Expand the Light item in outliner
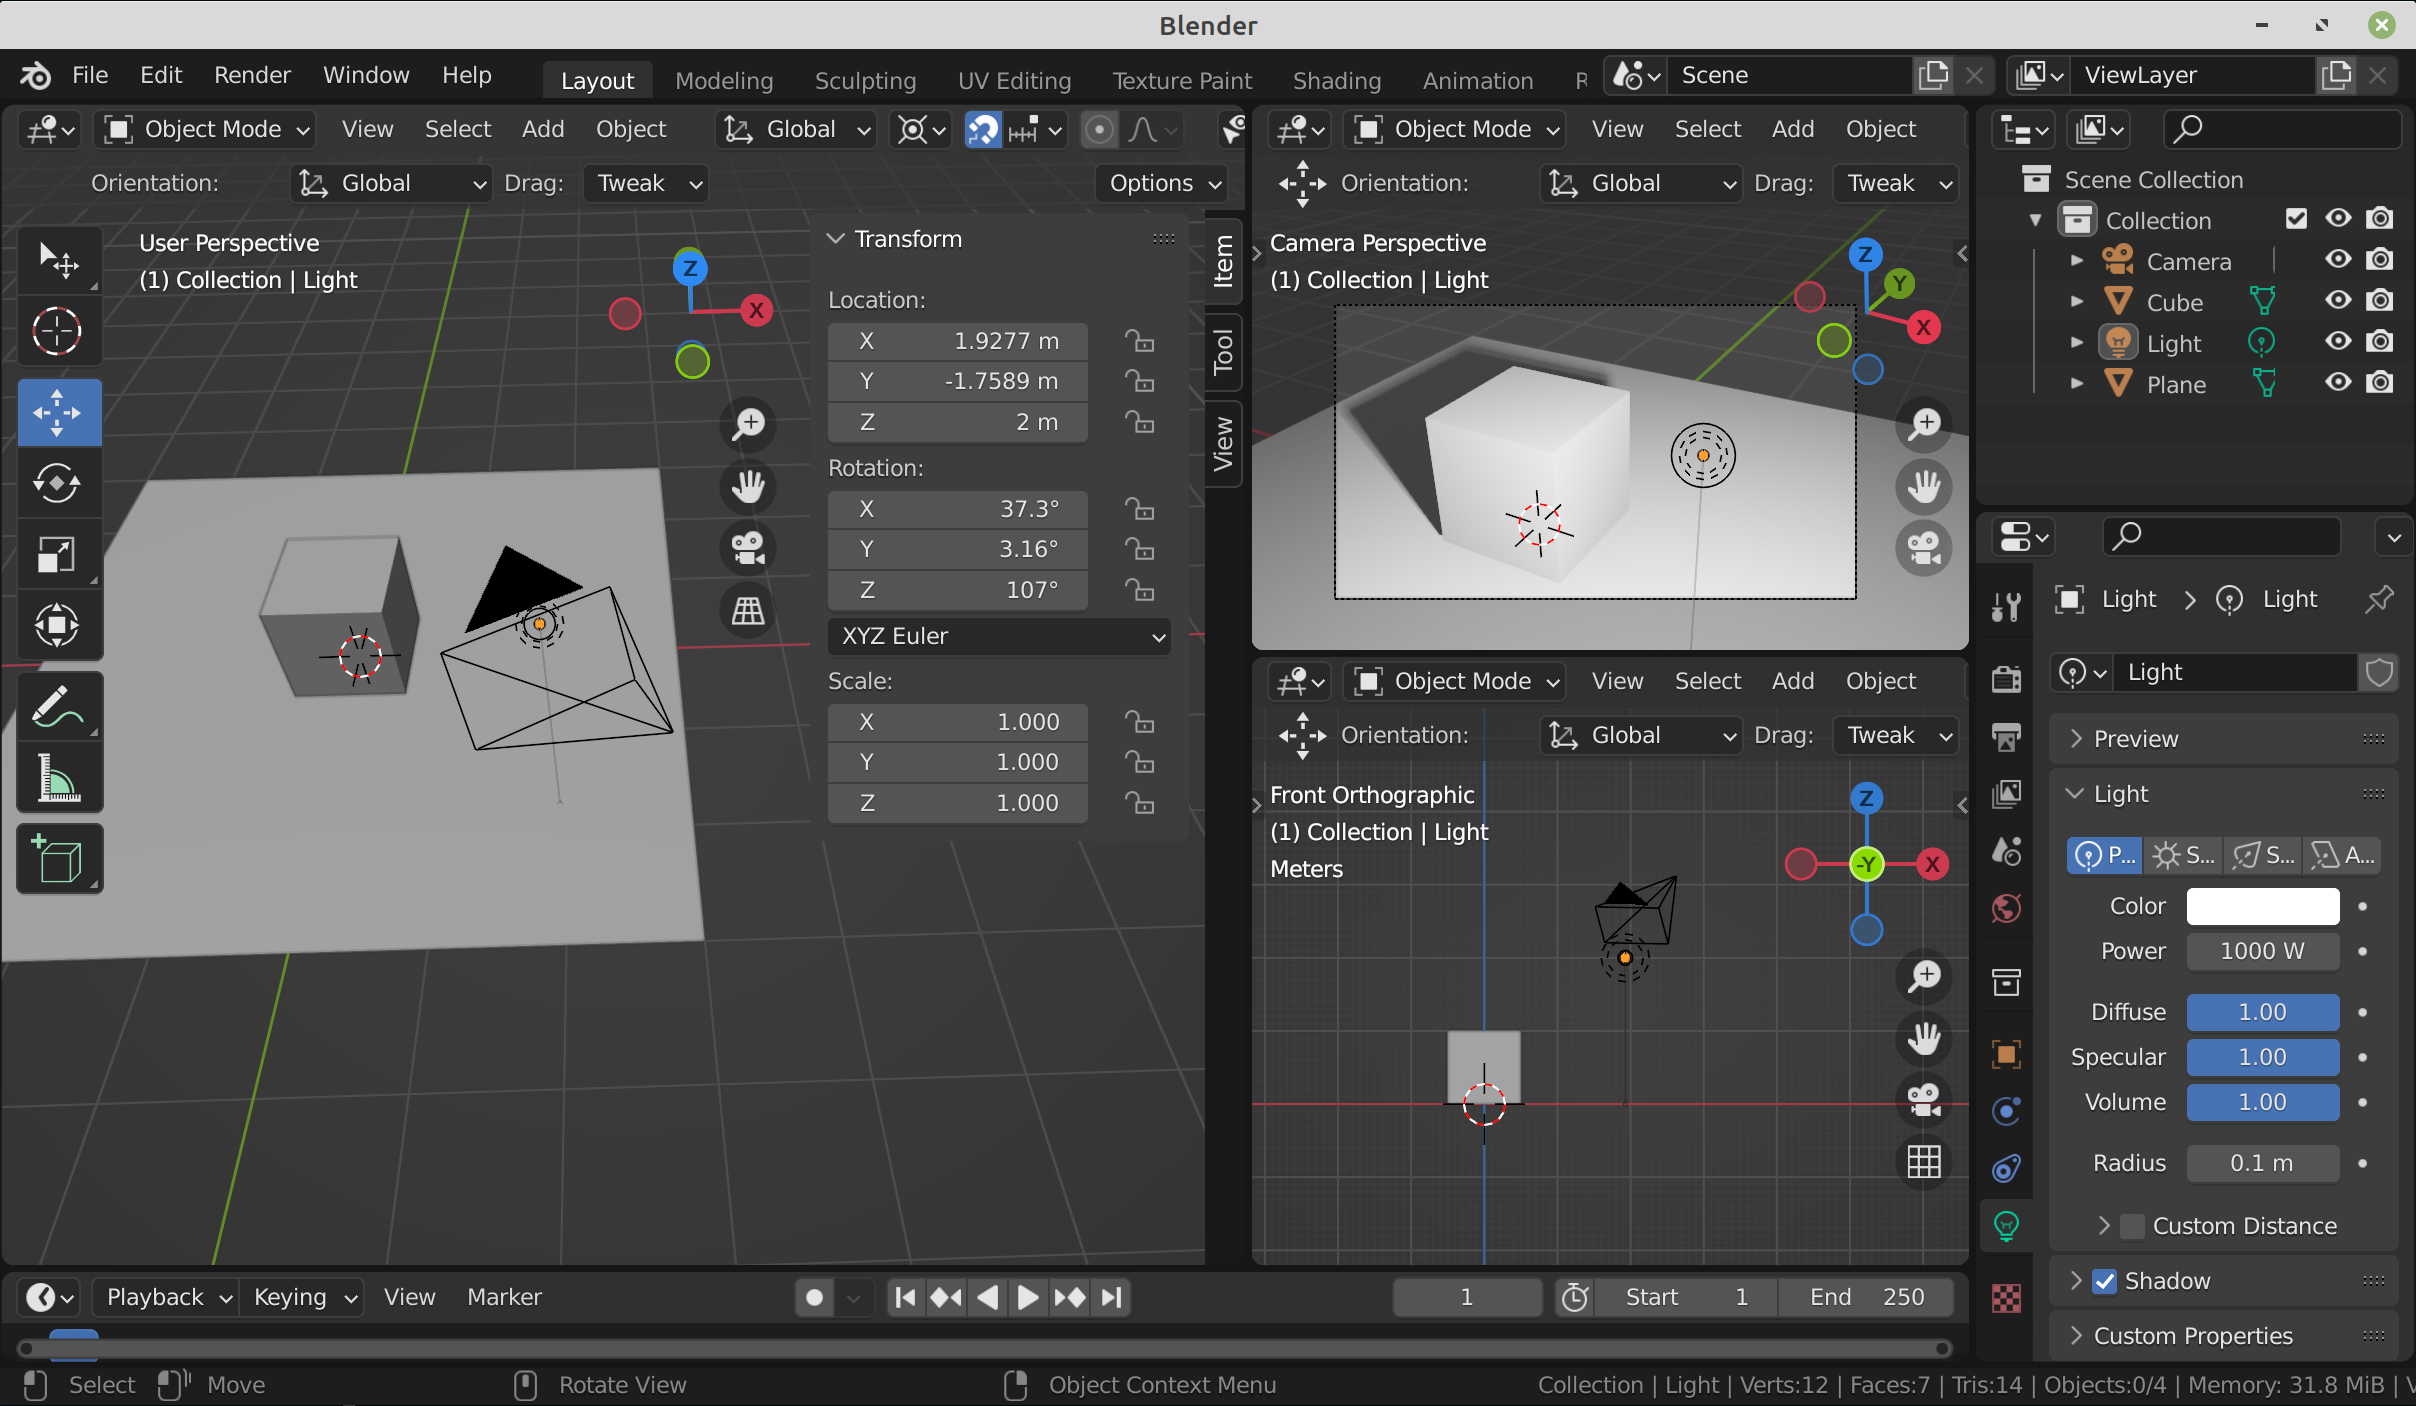Viewport: 2416px width, 1406px height. pos(2076,342)
